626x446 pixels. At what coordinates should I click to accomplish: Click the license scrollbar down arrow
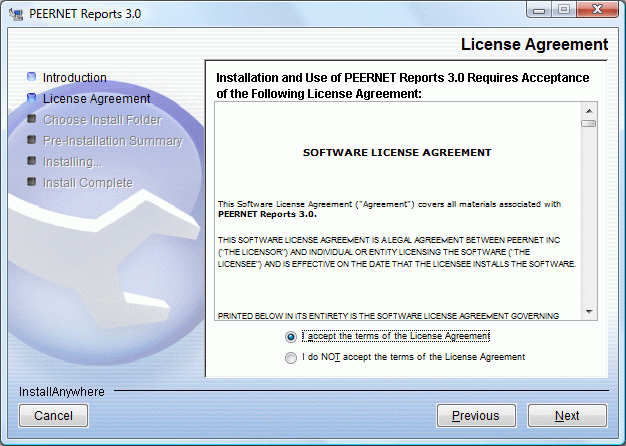point(589,312)
